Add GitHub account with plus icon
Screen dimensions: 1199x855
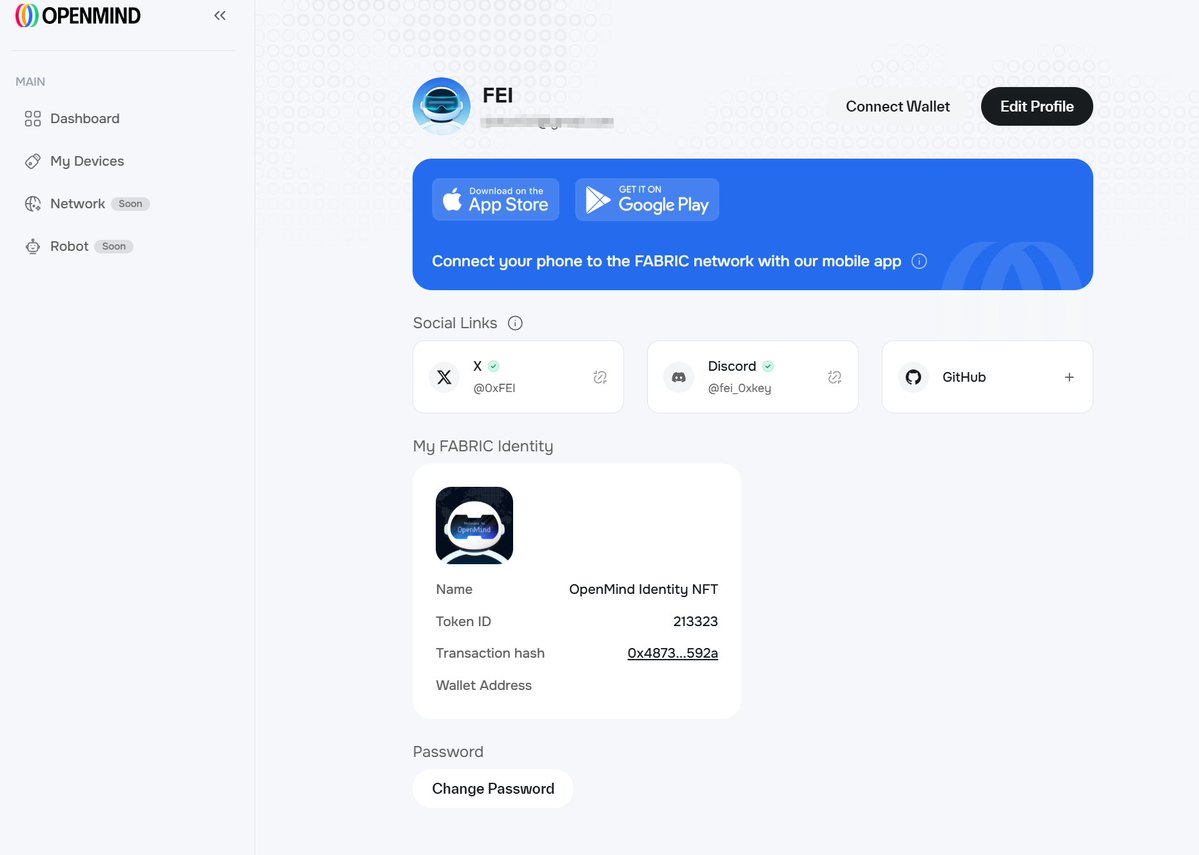(x=1069, y=377)
